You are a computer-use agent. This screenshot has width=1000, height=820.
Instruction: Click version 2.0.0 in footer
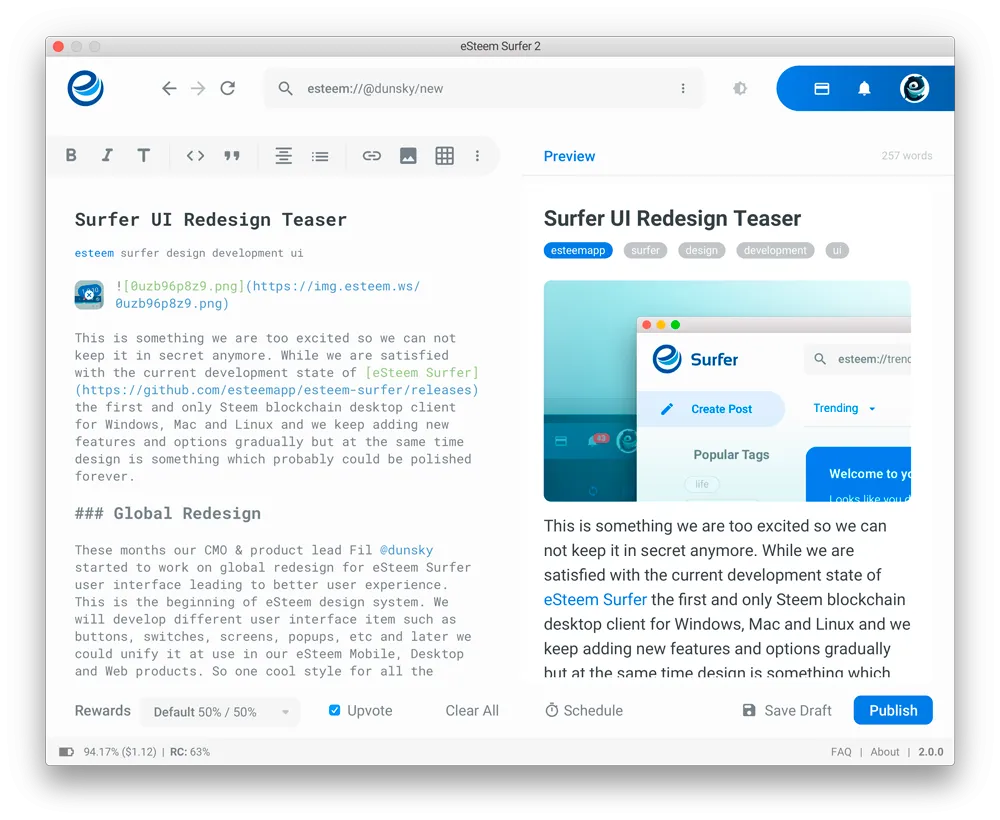(930, 752)
